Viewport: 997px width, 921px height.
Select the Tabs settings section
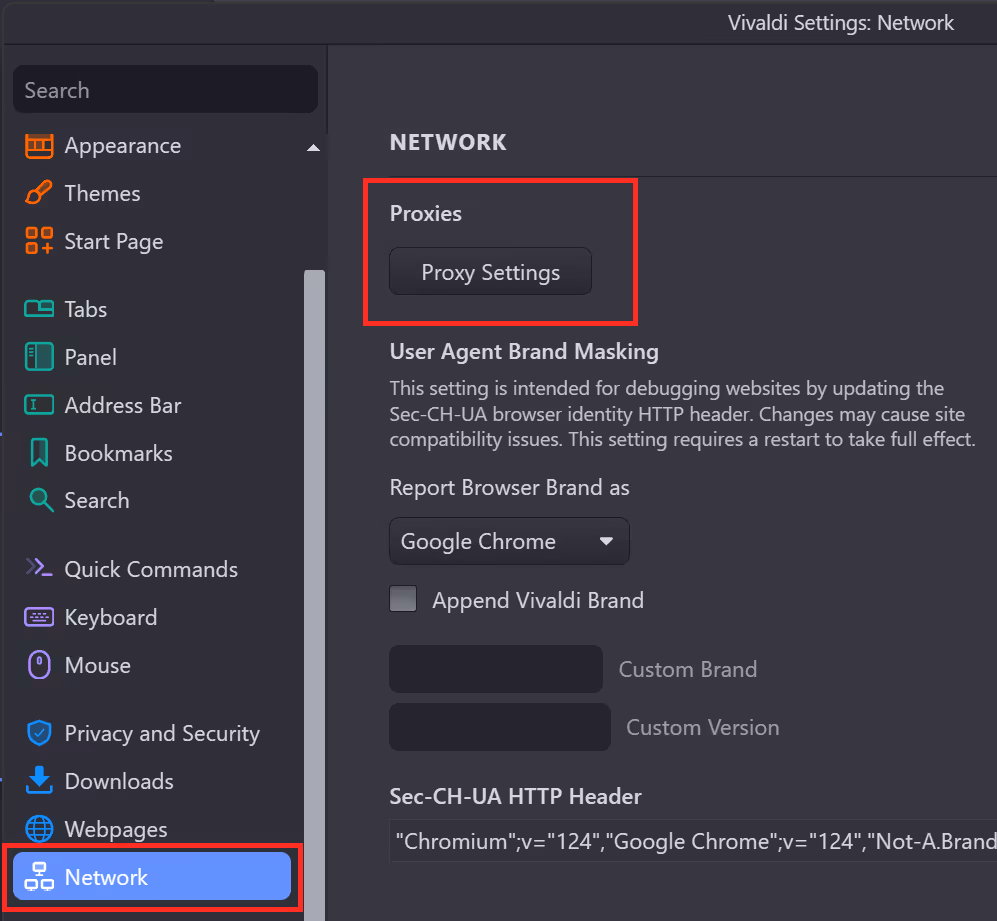click(86, 309)
